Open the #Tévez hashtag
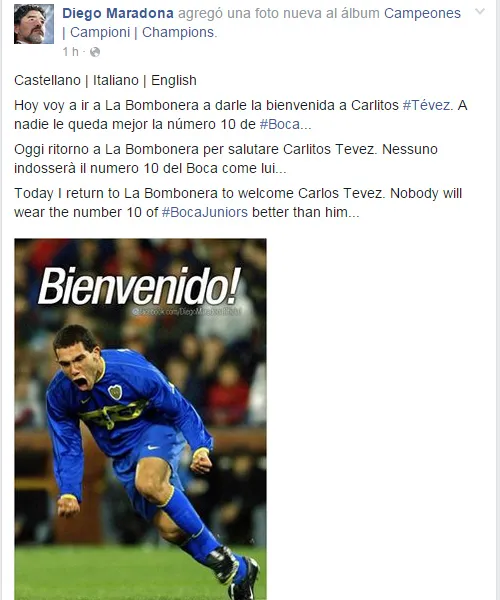 pos(427,105)
